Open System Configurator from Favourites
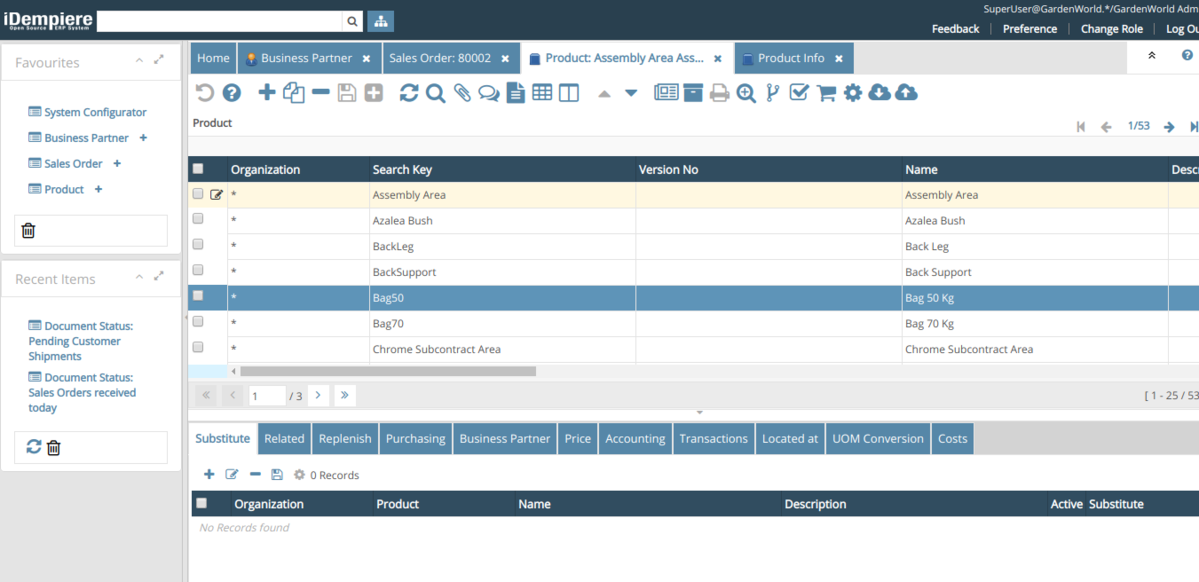 [95, 112]
